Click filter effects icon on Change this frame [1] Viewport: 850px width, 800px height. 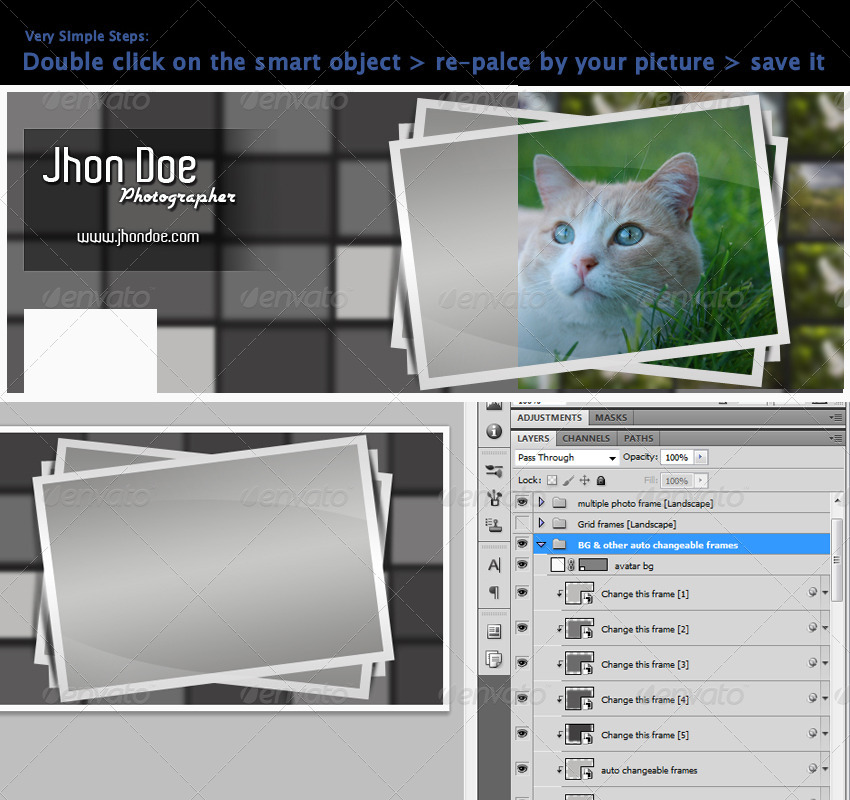click(812, 592)
